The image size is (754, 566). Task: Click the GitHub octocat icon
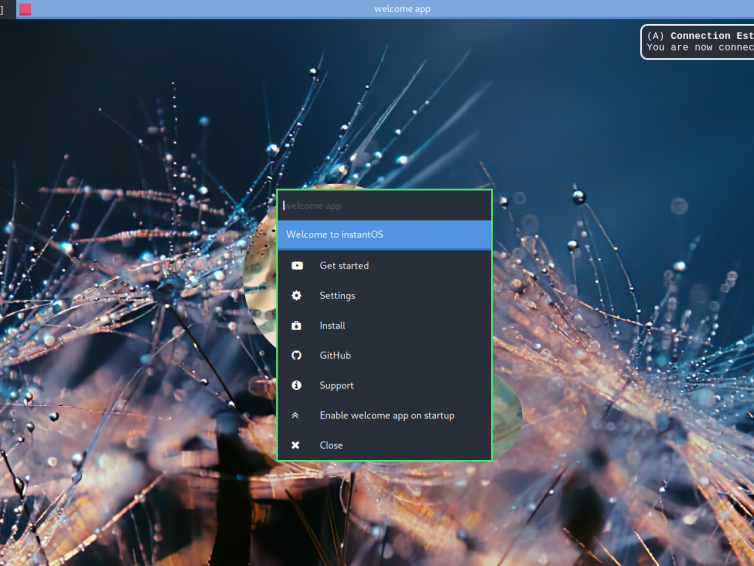[296, 356]
